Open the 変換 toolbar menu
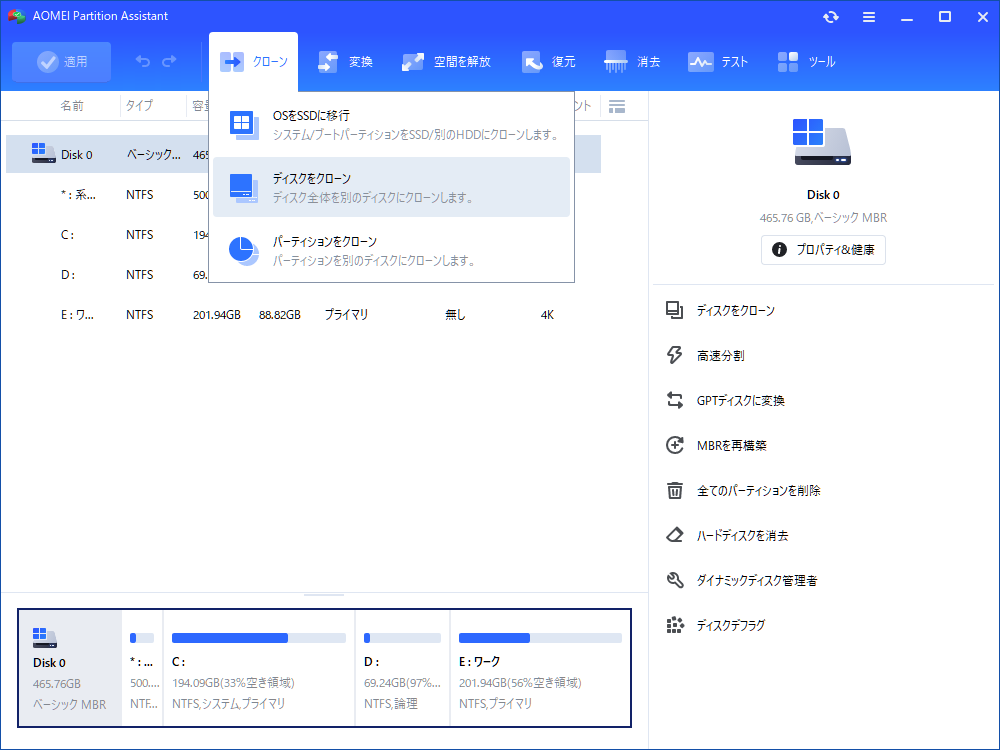Viewport: 1000px width, 750px height. pos(345,62)
